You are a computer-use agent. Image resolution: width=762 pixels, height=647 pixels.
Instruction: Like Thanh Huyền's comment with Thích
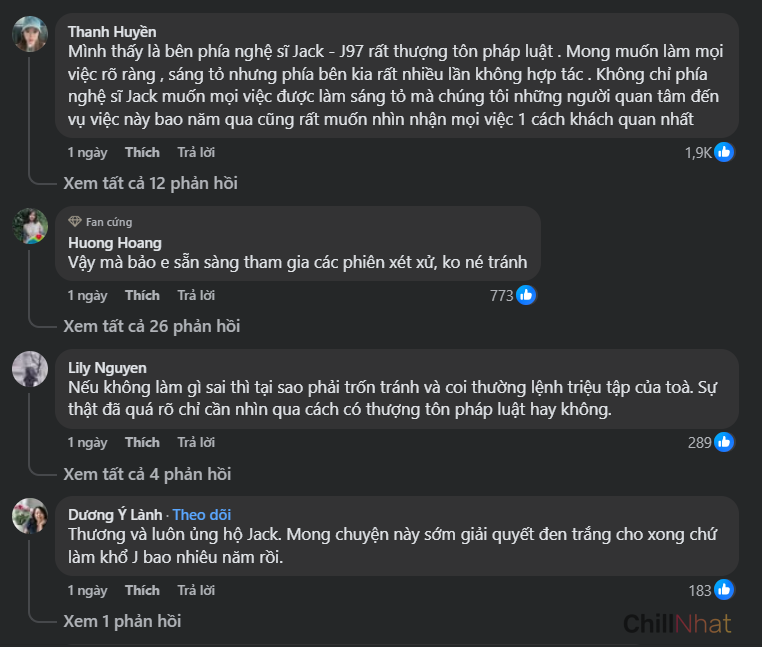pos(142,152)
